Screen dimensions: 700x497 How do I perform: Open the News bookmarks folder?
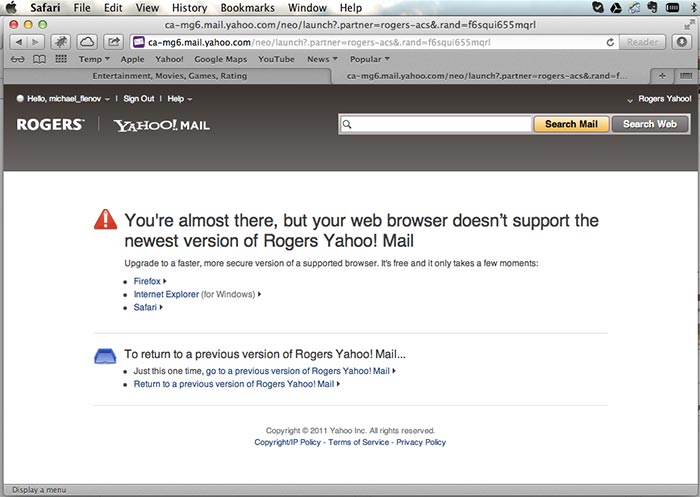[322, 59]
